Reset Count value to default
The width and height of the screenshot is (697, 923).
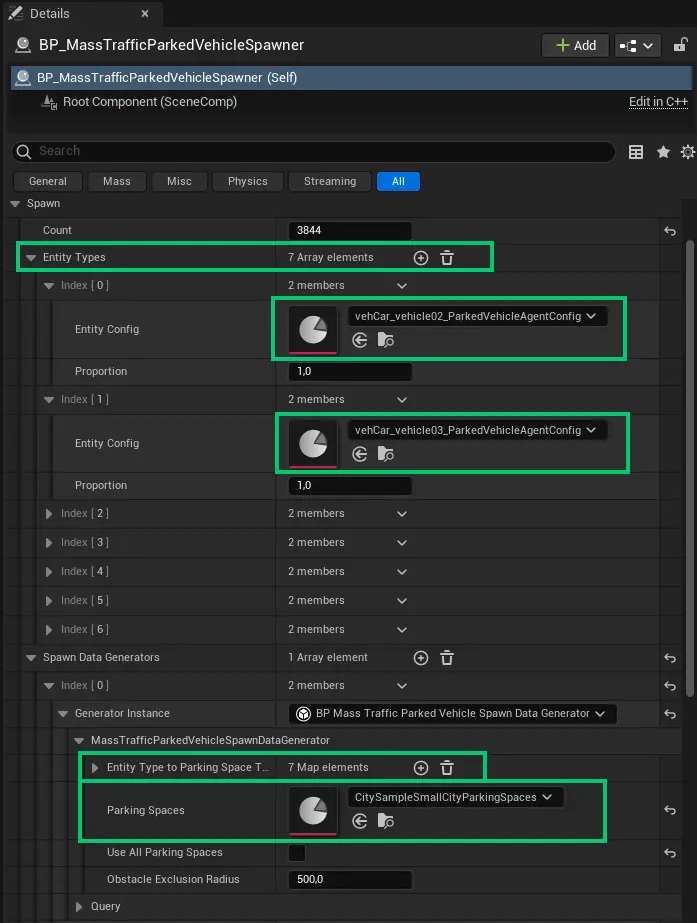[670, 231]
